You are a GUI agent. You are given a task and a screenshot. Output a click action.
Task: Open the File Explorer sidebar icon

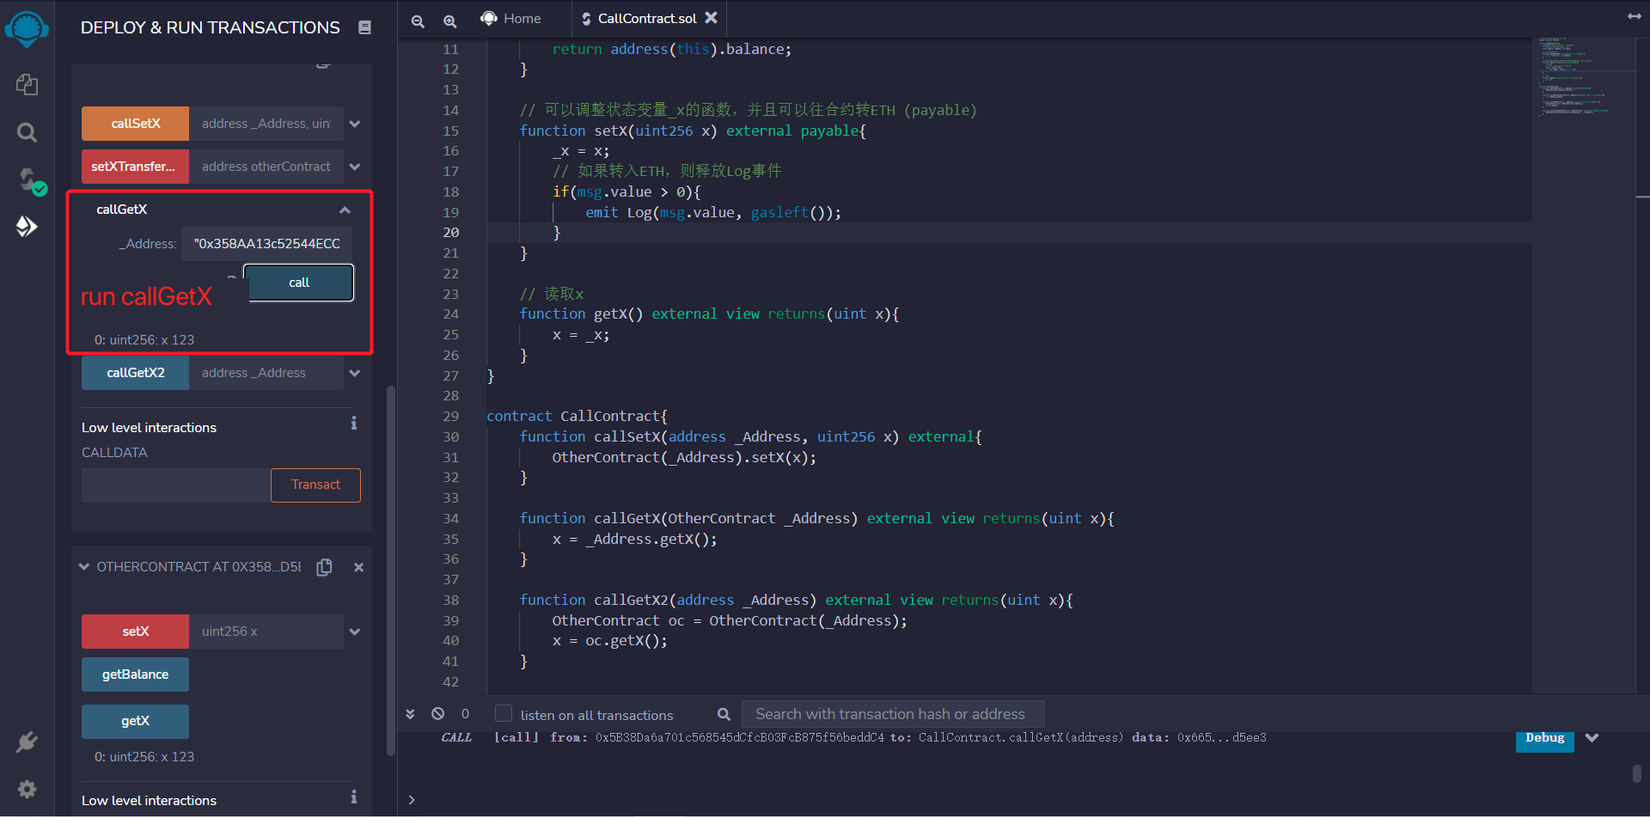tap(27, 85)
